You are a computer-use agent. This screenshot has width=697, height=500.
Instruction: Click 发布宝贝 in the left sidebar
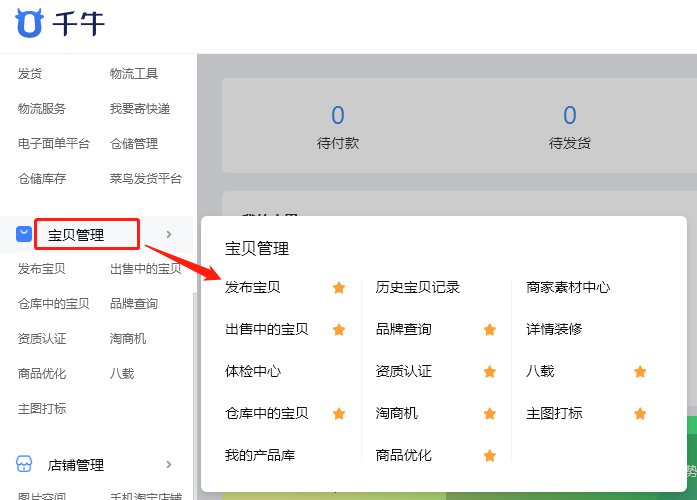[42, 269]
